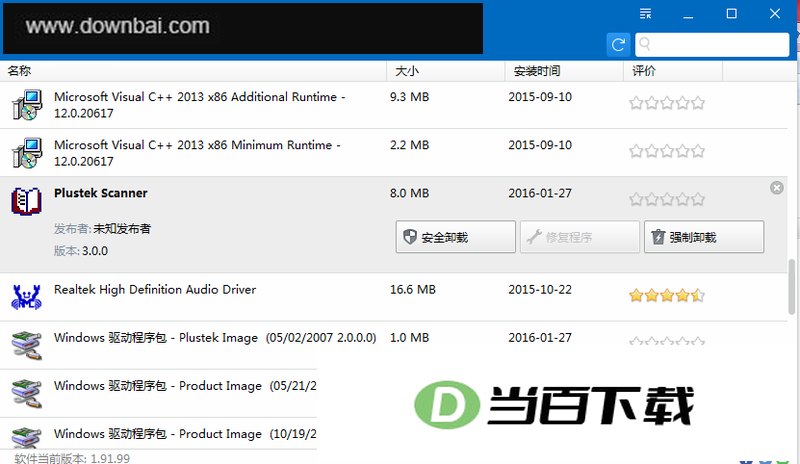The image size is (800, 464).
Task: Click the Visual C++ Additional Runtime icon
Action: (27, 105)
